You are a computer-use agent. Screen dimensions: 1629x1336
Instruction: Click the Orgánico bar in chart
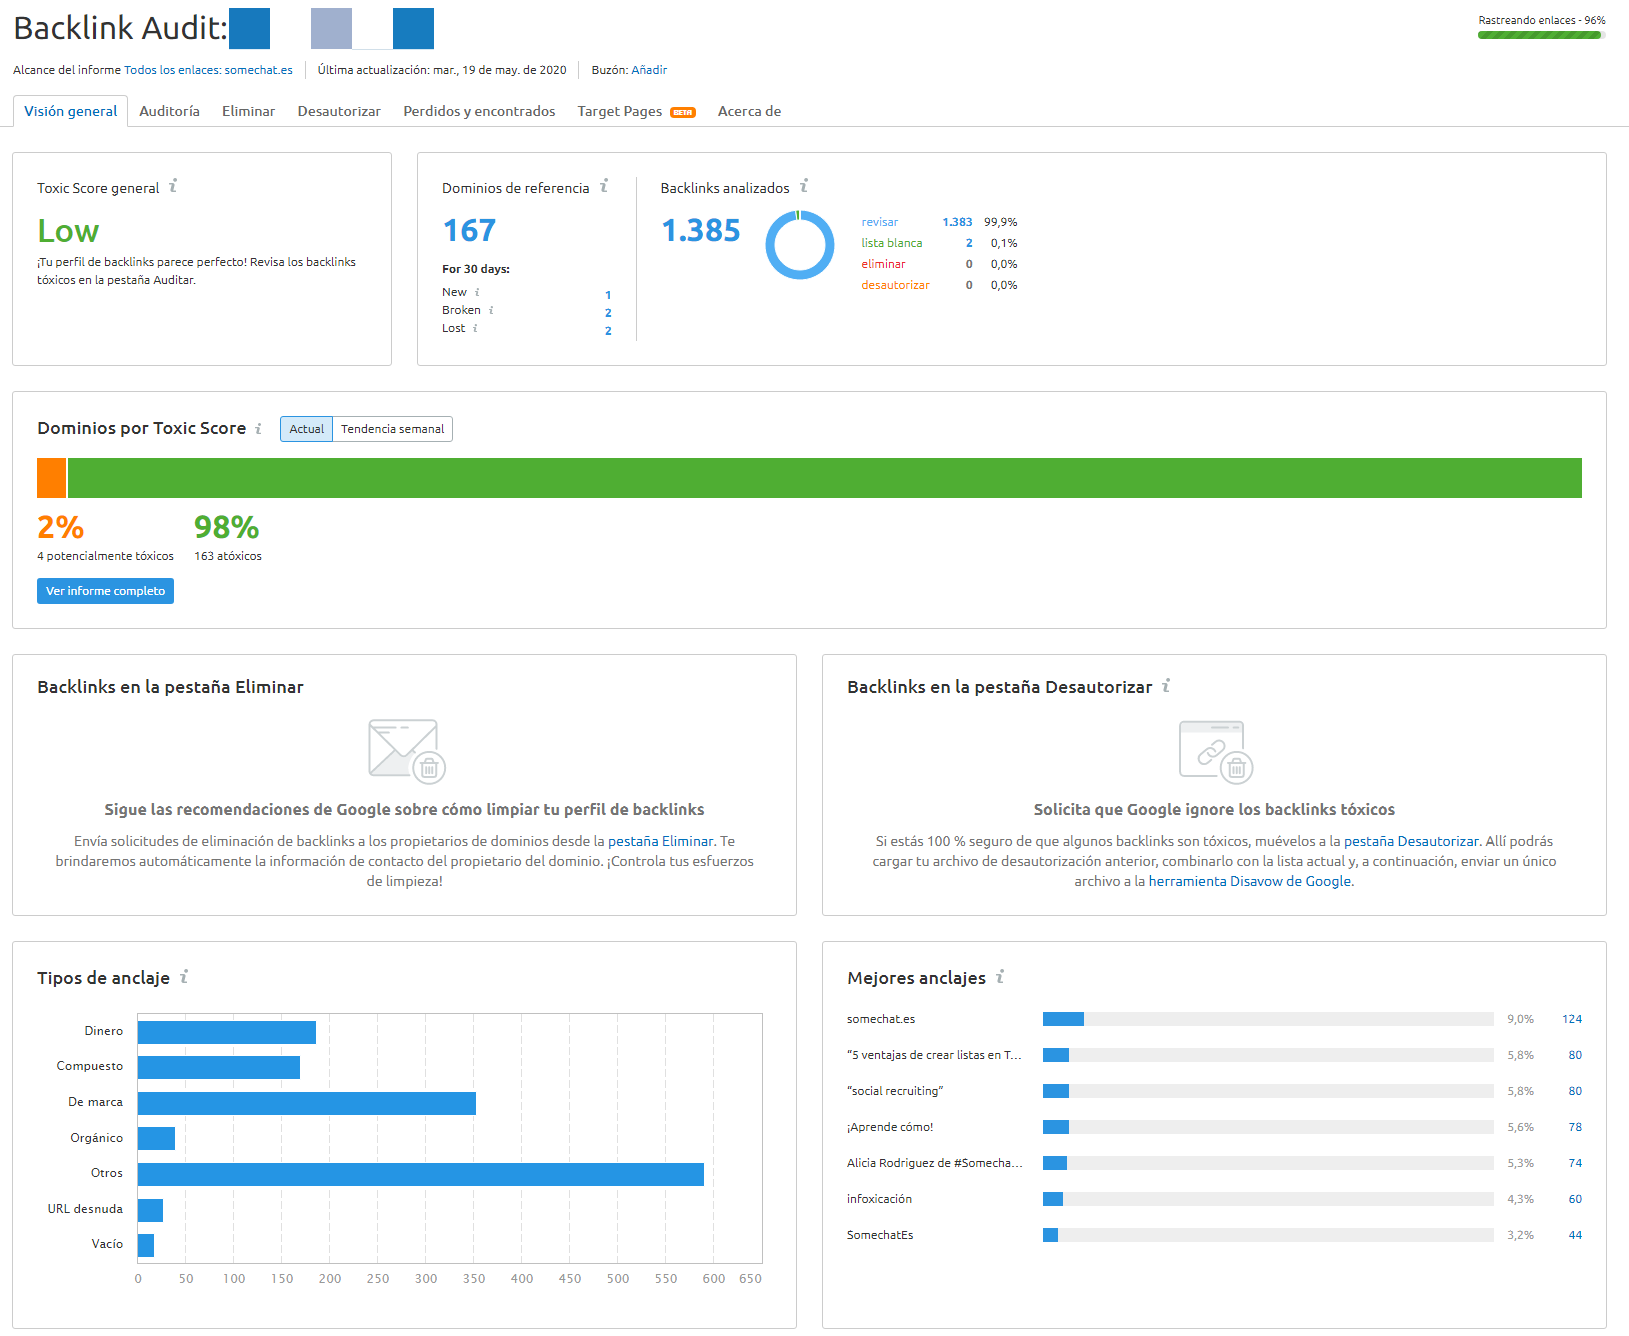pyautogui.click(x=156, y=1138)
